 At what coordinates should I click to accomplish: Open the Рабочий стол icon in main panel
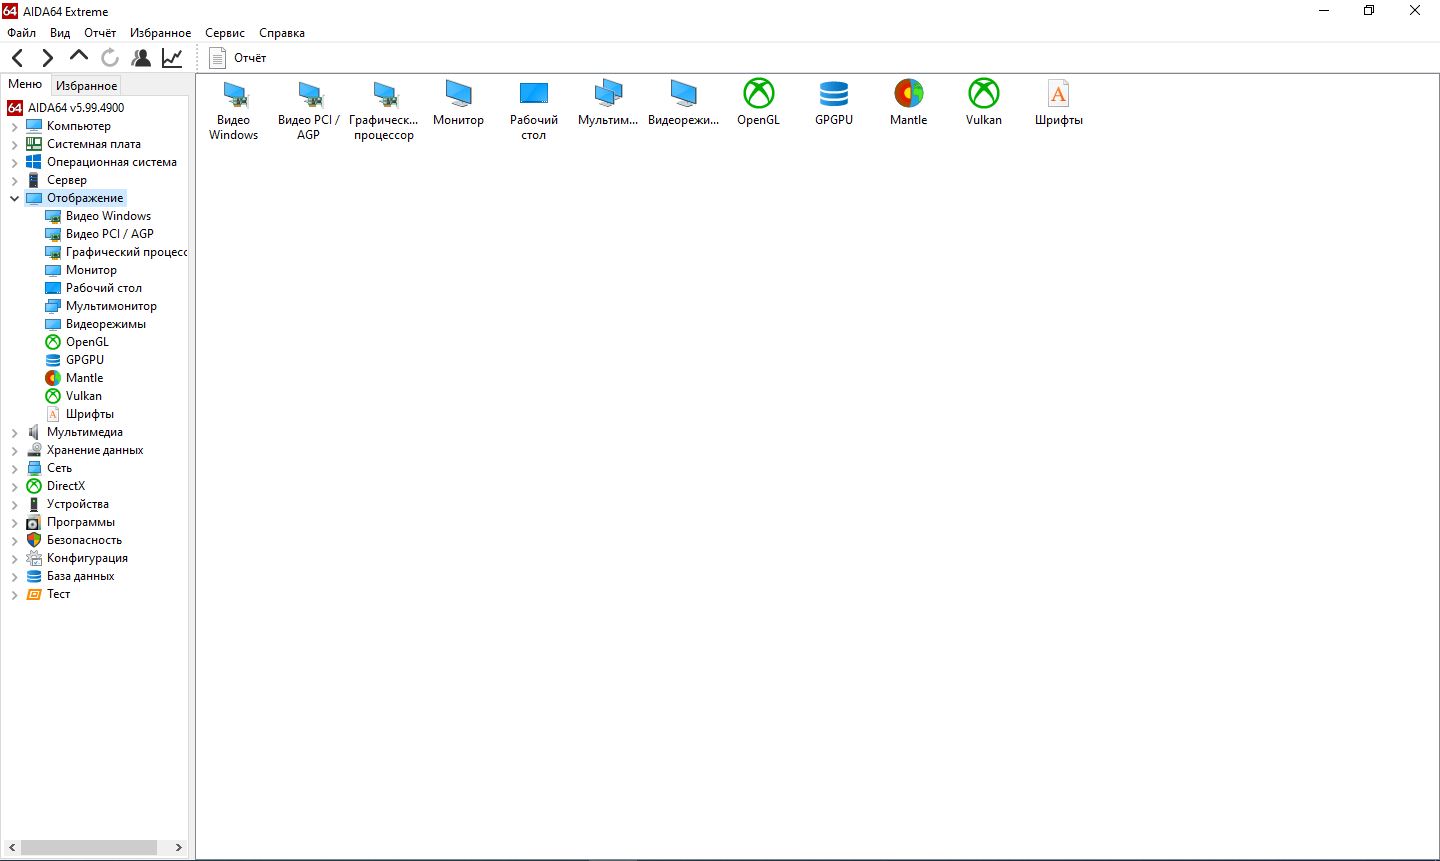(x=533, y=95)
